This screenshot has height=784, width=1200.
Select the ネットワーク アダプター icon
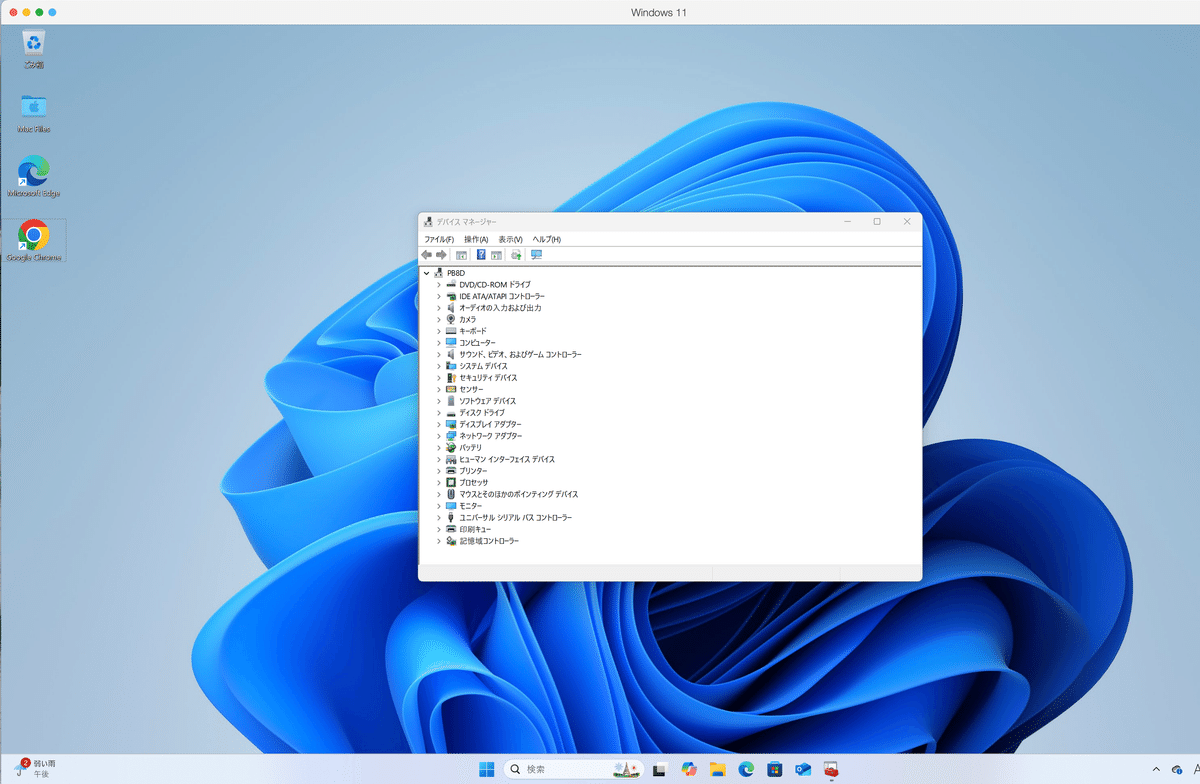451,436
